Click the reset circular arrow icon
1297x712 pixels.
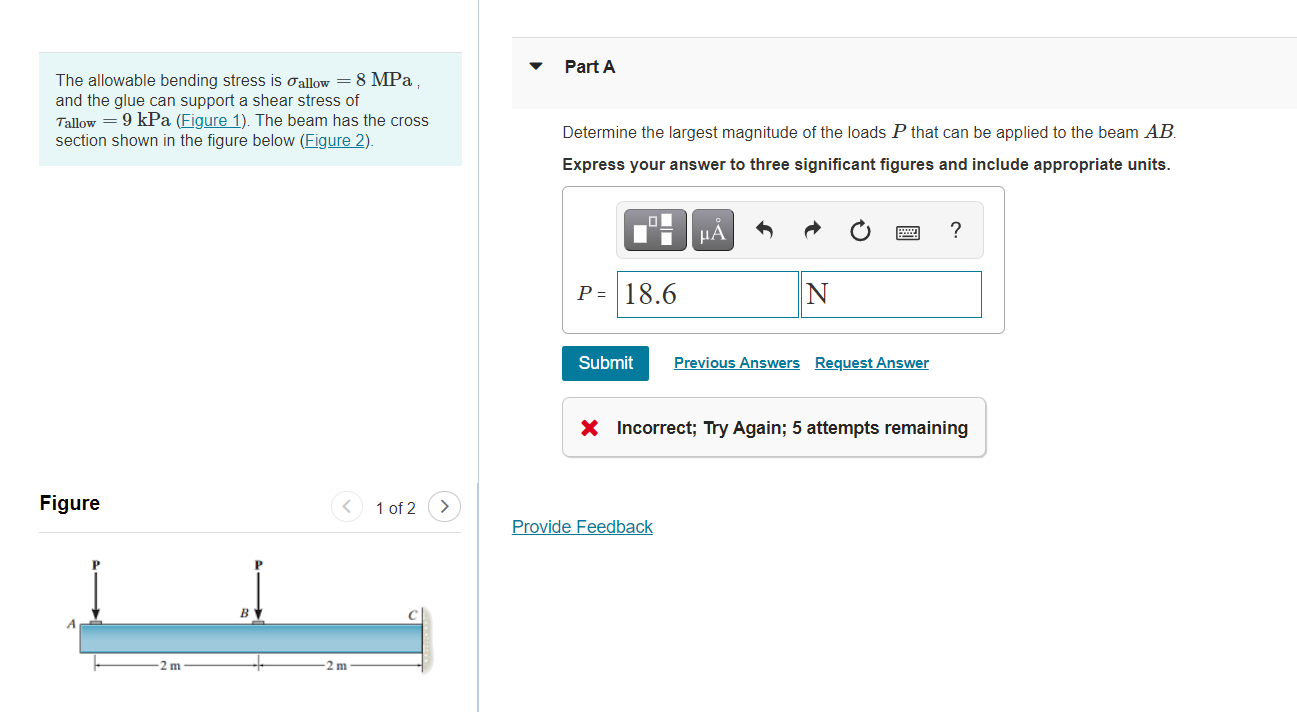(x=860, y=231)
